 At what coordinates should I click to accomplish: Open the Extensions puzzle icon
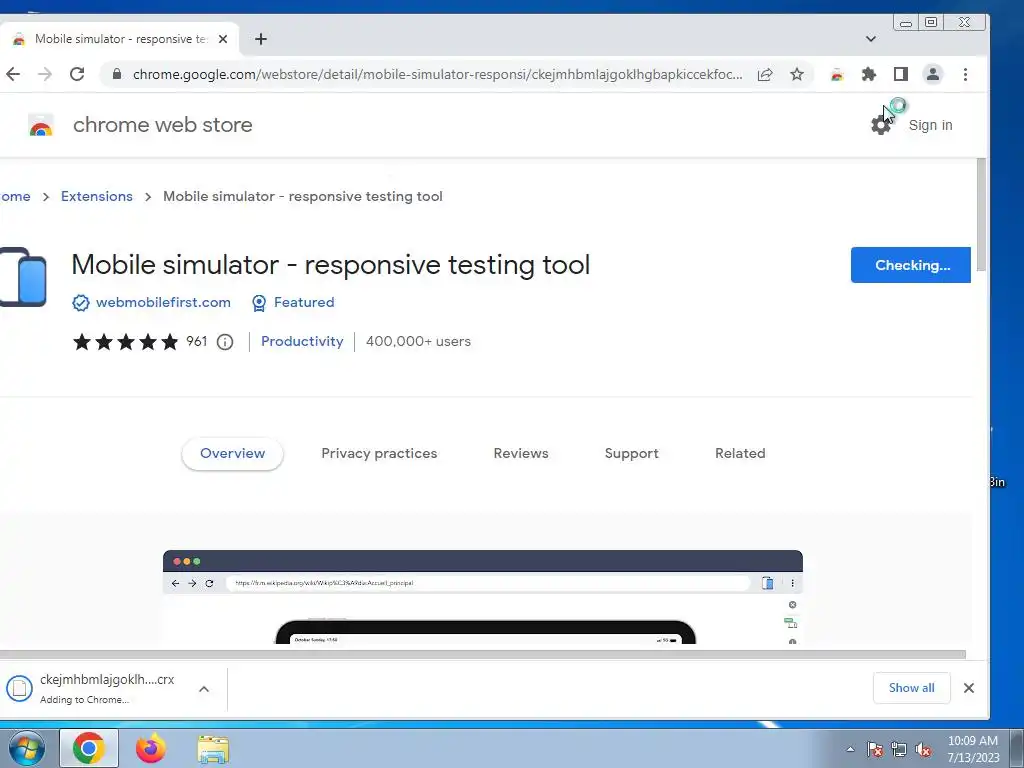(x=869, y=74)
